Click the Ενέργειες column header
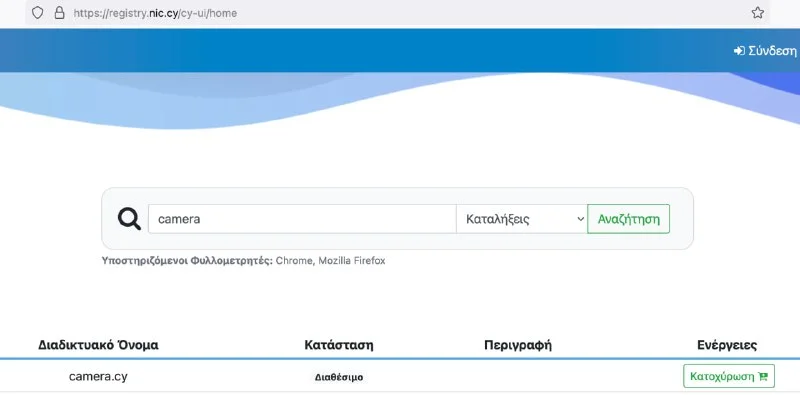The width and height of the screenshot is (800, 395). click(x=727, y=345)
